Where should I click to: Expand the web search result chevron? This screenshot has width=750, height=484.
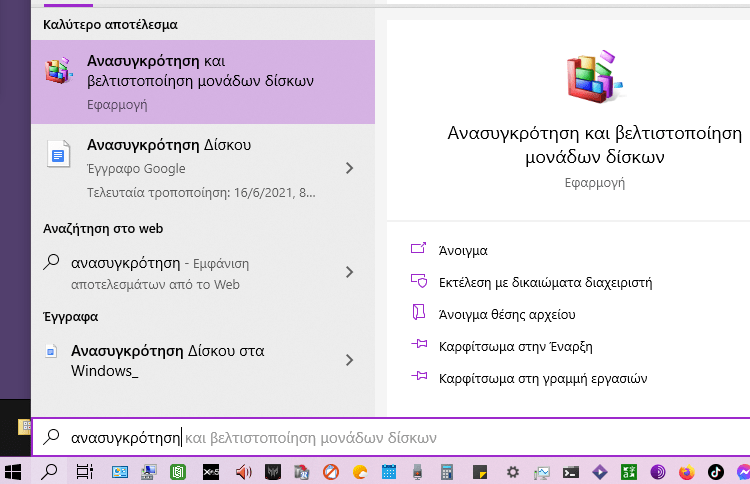tap(349, 272)
